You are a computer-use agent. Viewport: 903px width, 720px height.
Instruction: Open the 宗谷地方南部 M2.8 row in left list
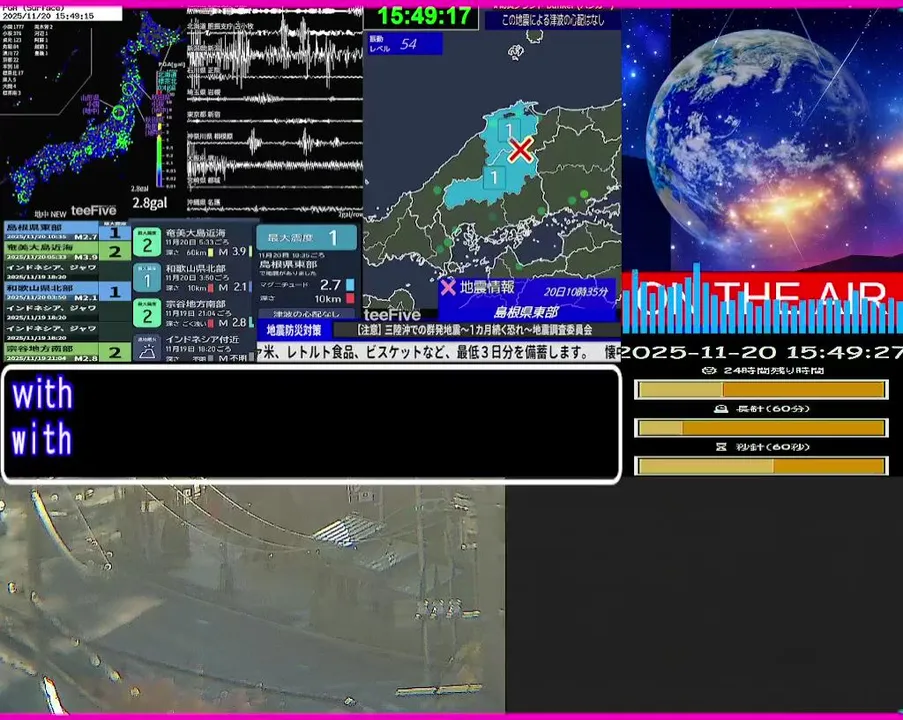pos(67,352)
